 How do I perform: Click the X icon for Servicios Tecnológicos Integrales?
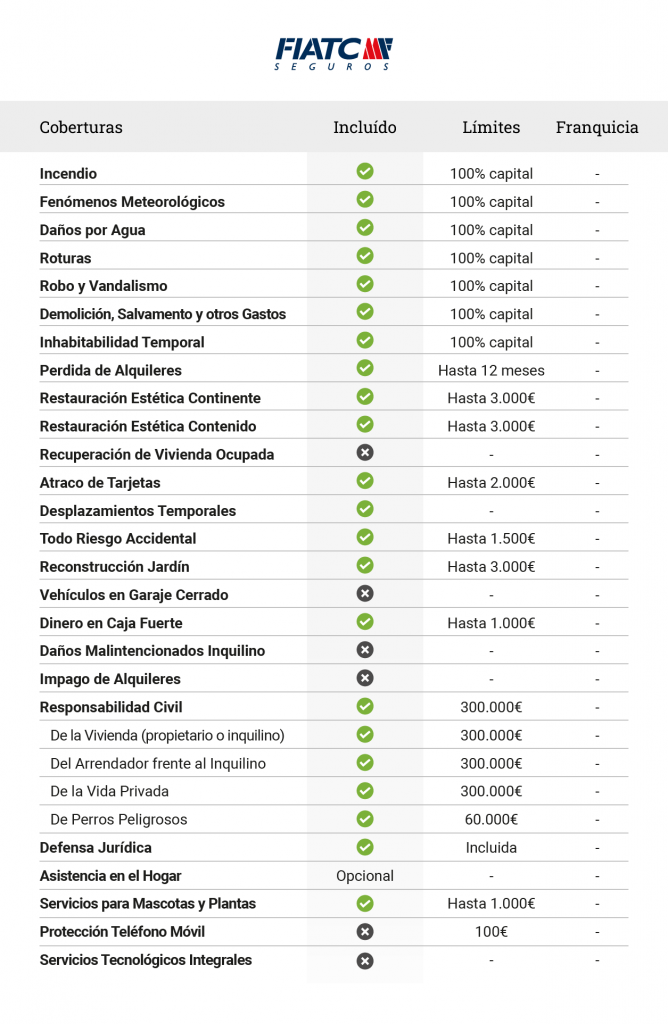365,960
